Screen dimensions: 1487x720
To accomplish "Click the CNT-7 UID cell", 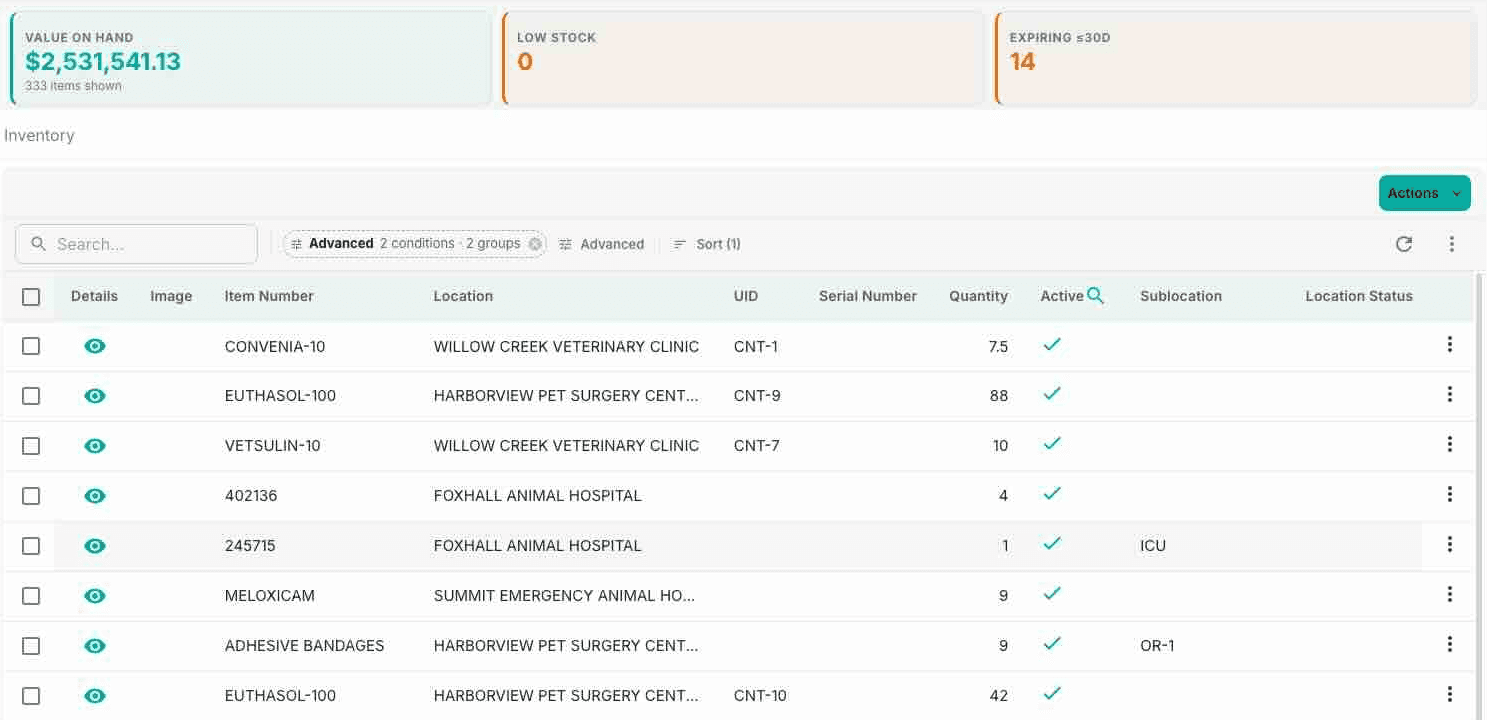I will pos(756,446).
